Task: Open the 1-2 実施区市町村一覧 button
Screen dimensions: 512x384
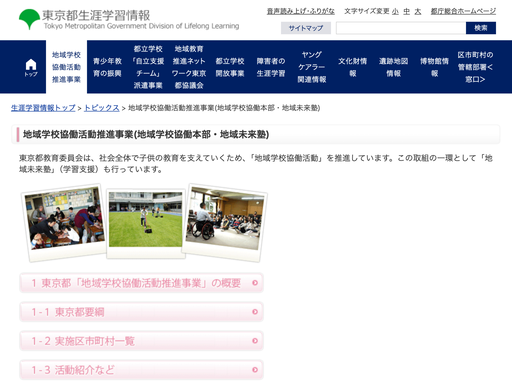Action: click(141, 341)
